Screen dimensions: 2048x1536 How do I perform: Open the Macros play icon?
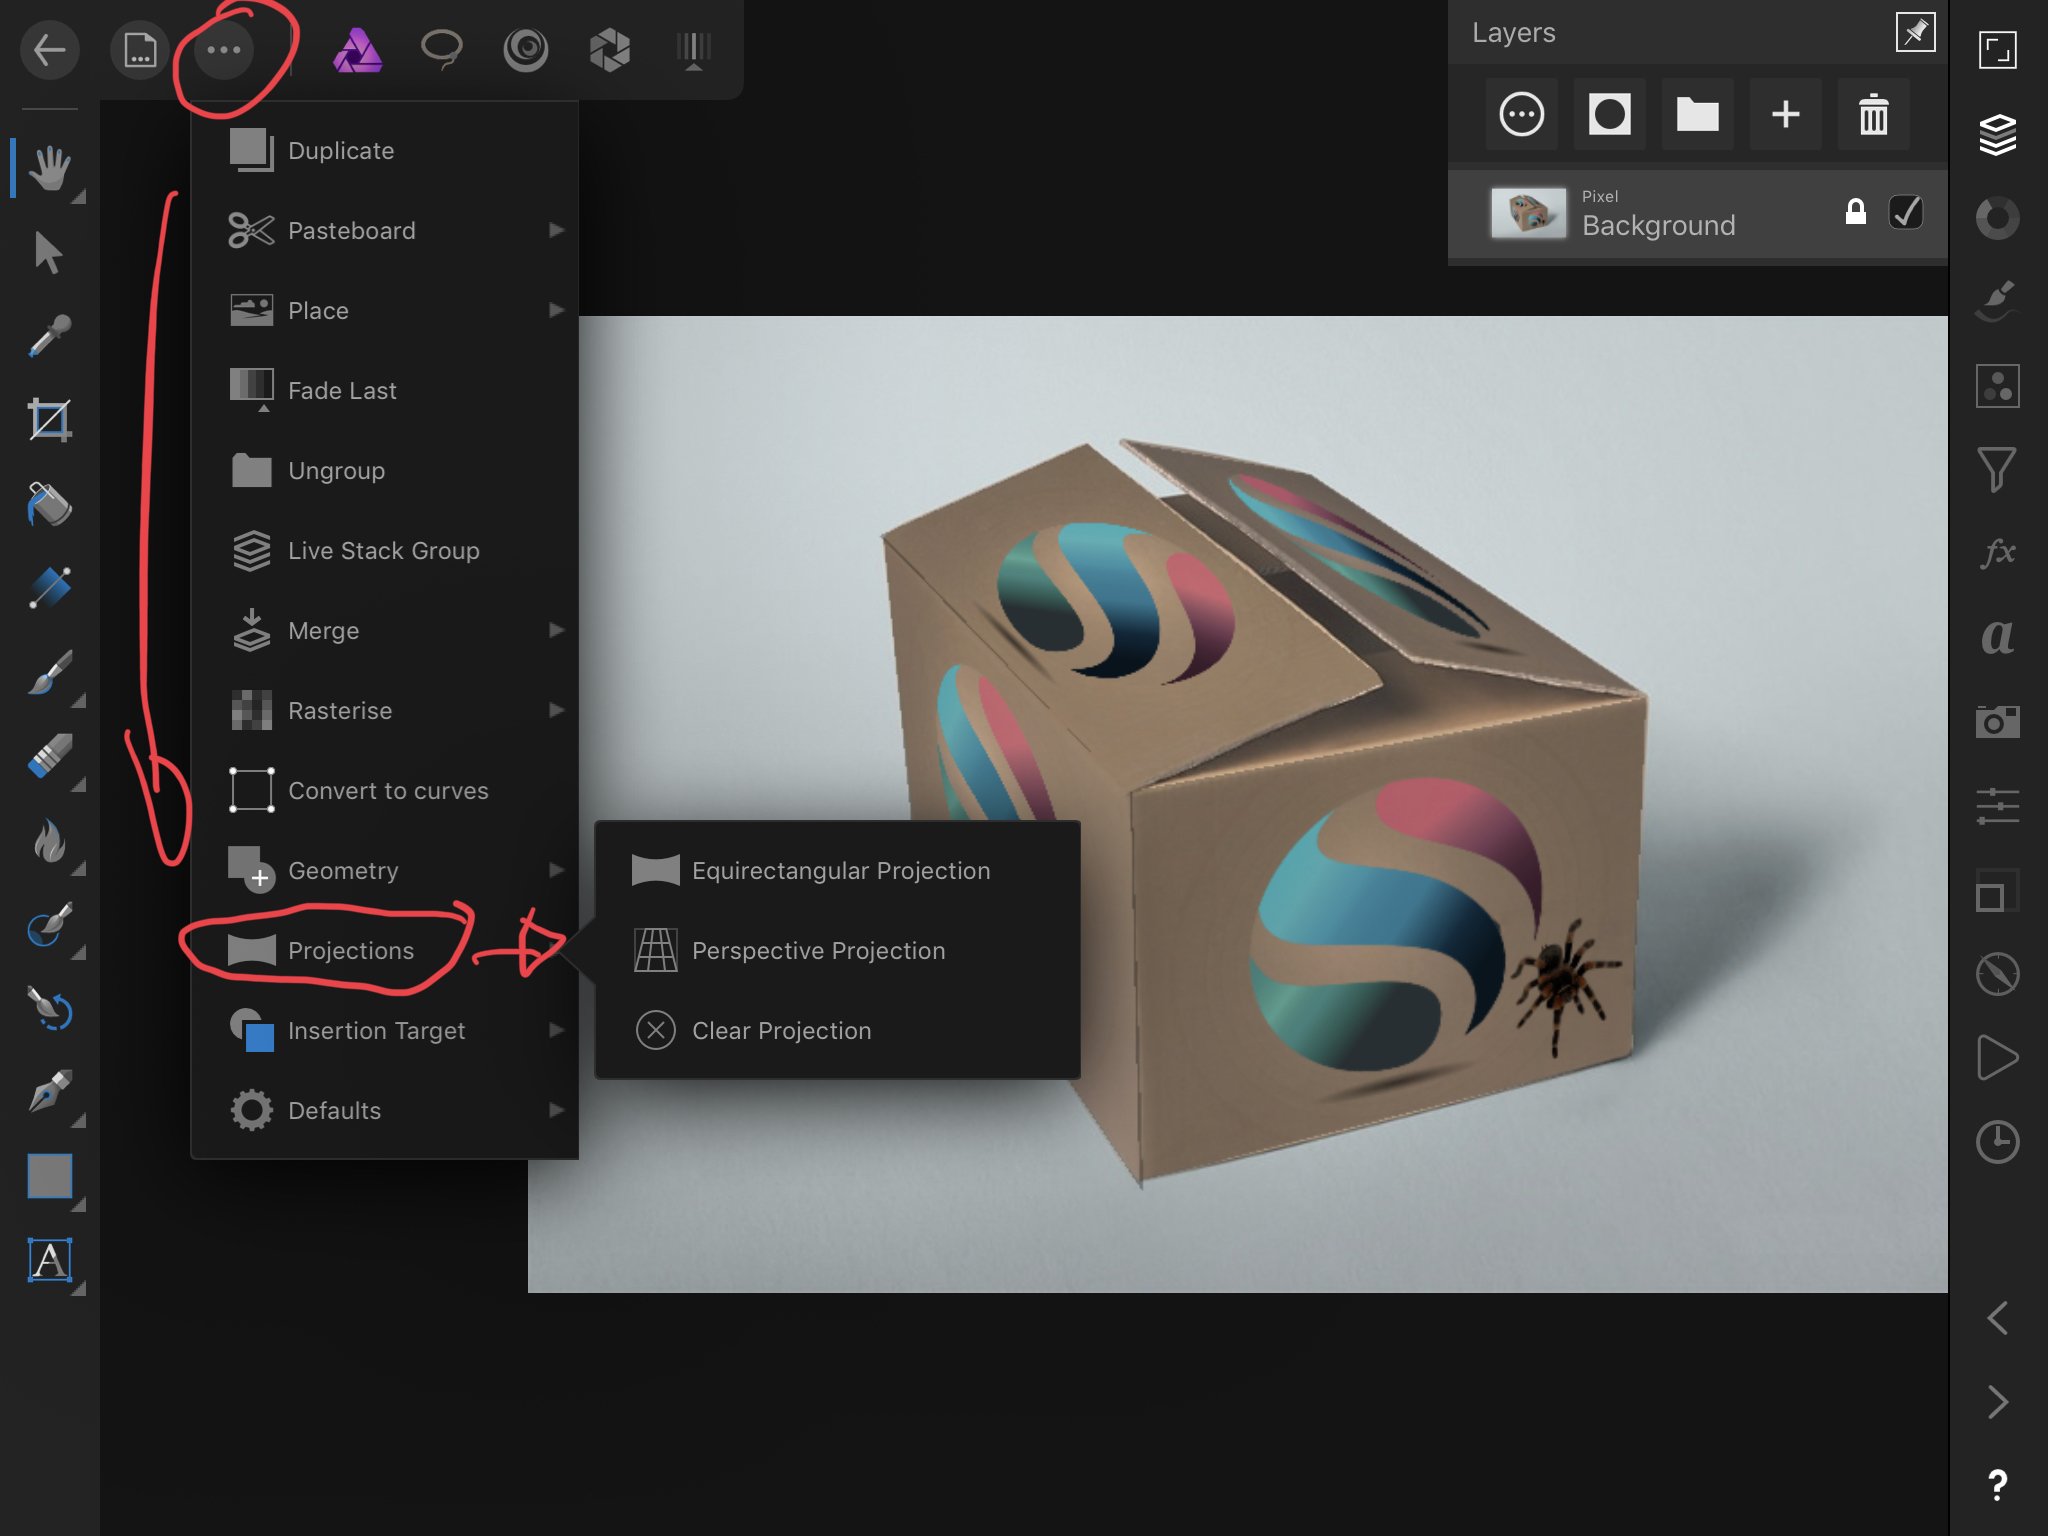1998,1058
